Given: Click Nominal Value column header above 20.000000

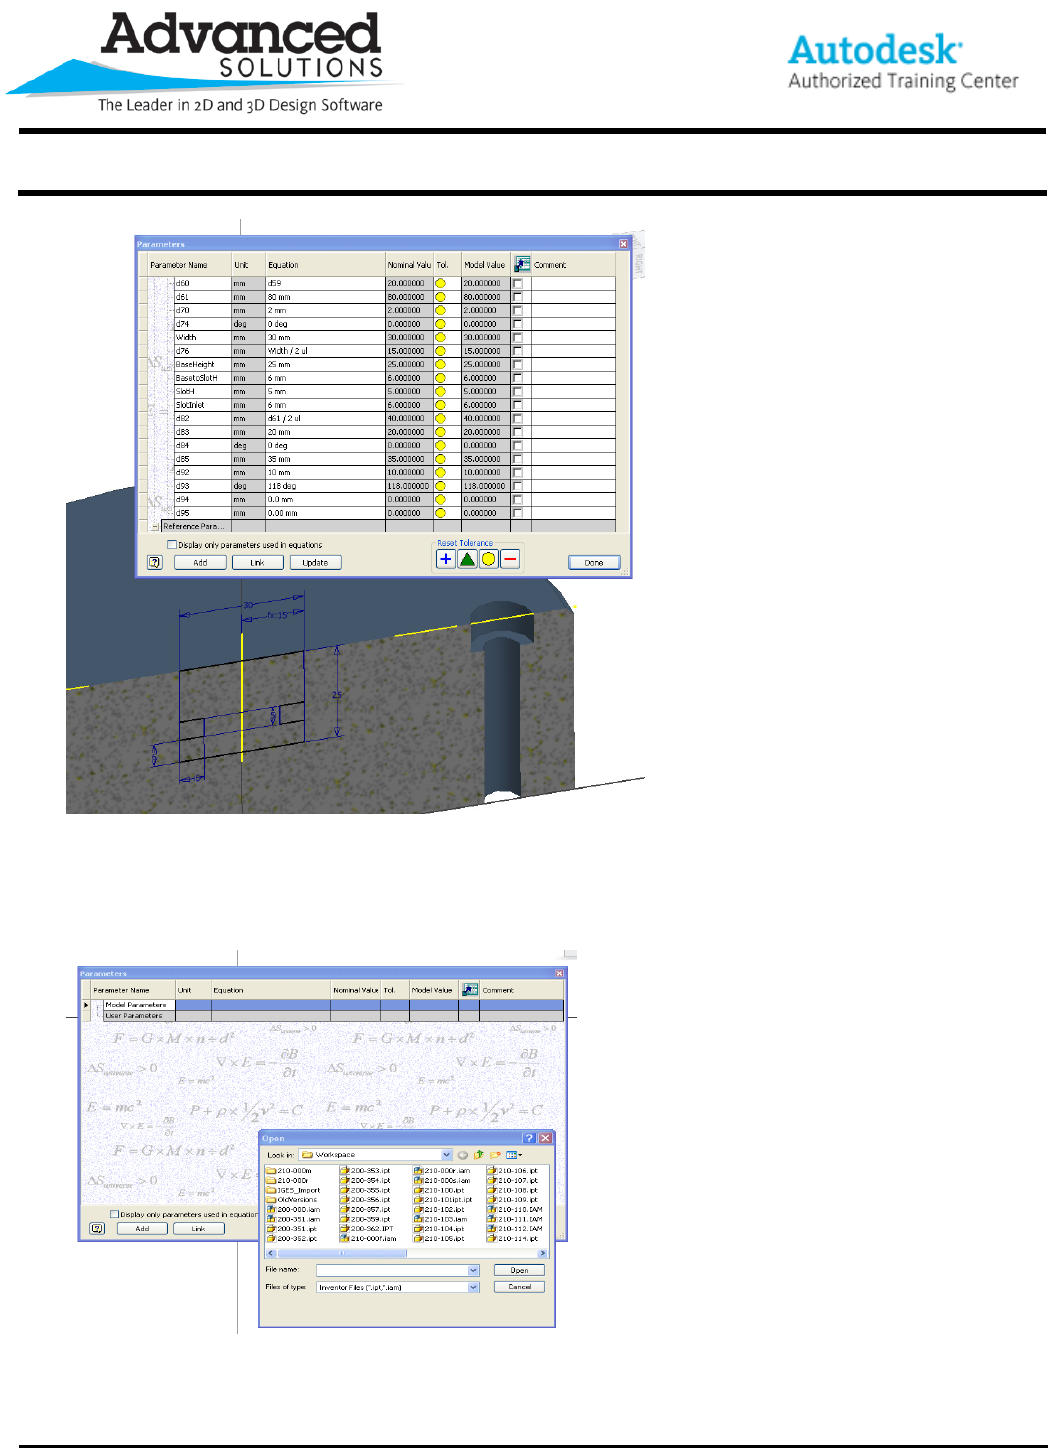Looking at the screenshot, I should (x=409, y=265).
